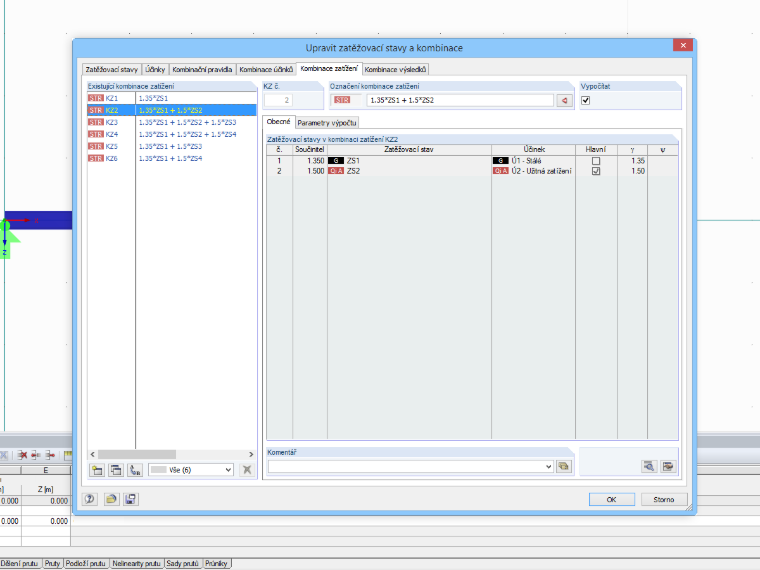Open the Podloží prutu tab in background
The image size is (760, 570).
pos(86,563)
